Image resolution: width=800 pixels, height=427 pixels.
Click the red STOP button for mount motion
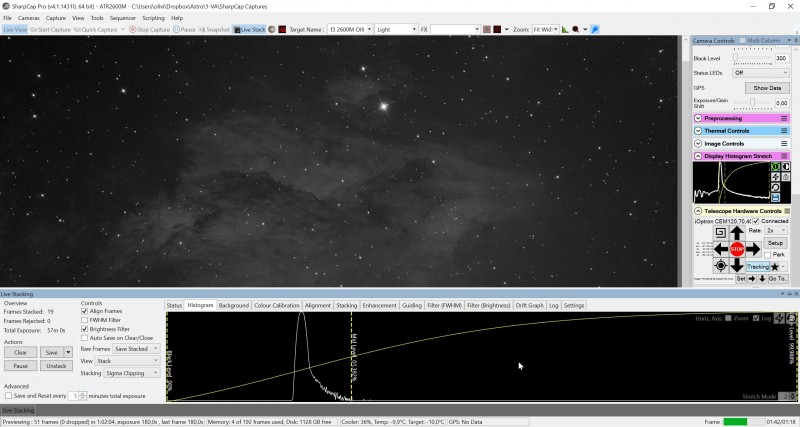pos(737,249)
